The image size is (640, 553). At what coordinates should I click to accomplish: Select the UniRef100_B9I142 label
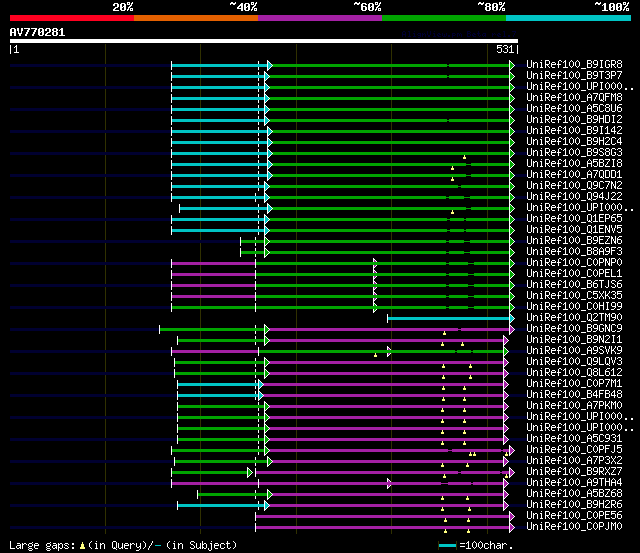574,131
